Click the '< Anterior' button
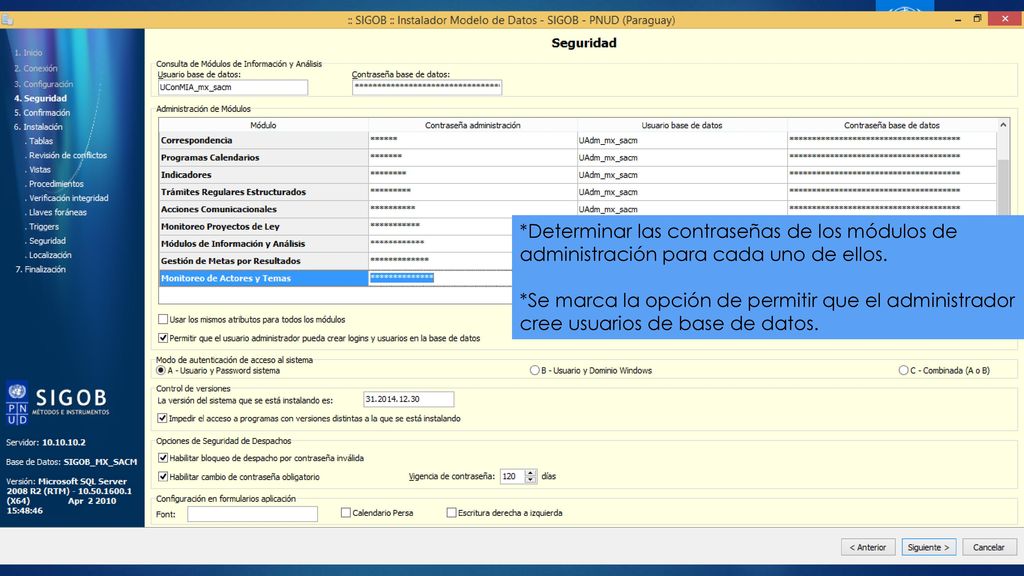This screenshot has height=576, width=1024. tap(867, 547)
